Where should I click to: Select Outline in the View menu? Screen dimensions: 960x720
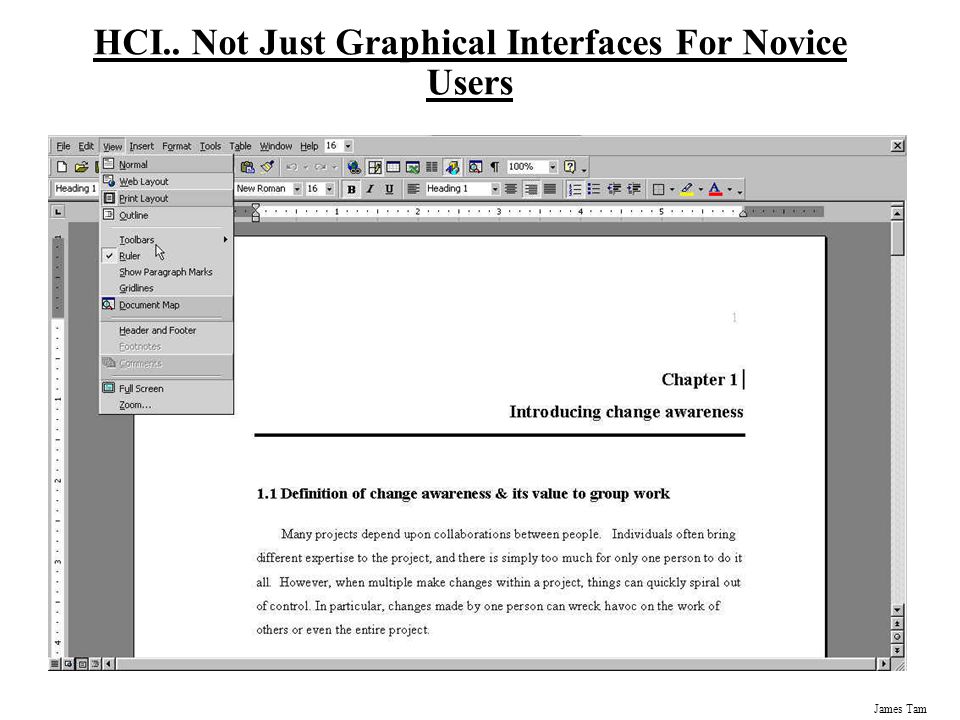[x=166, y=216]
